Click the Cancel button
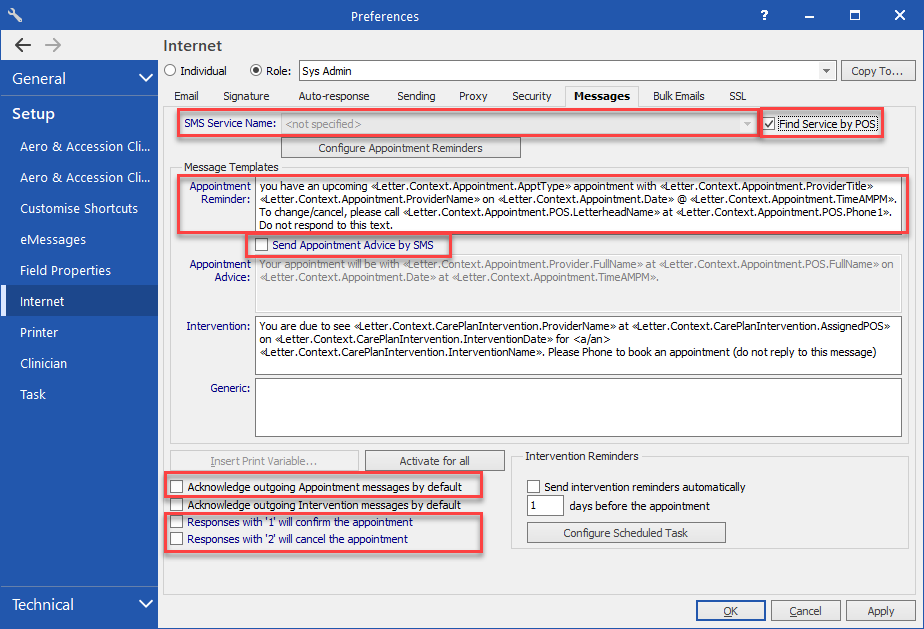The width and height of the screenshot is (924, 629). point(805,611)
